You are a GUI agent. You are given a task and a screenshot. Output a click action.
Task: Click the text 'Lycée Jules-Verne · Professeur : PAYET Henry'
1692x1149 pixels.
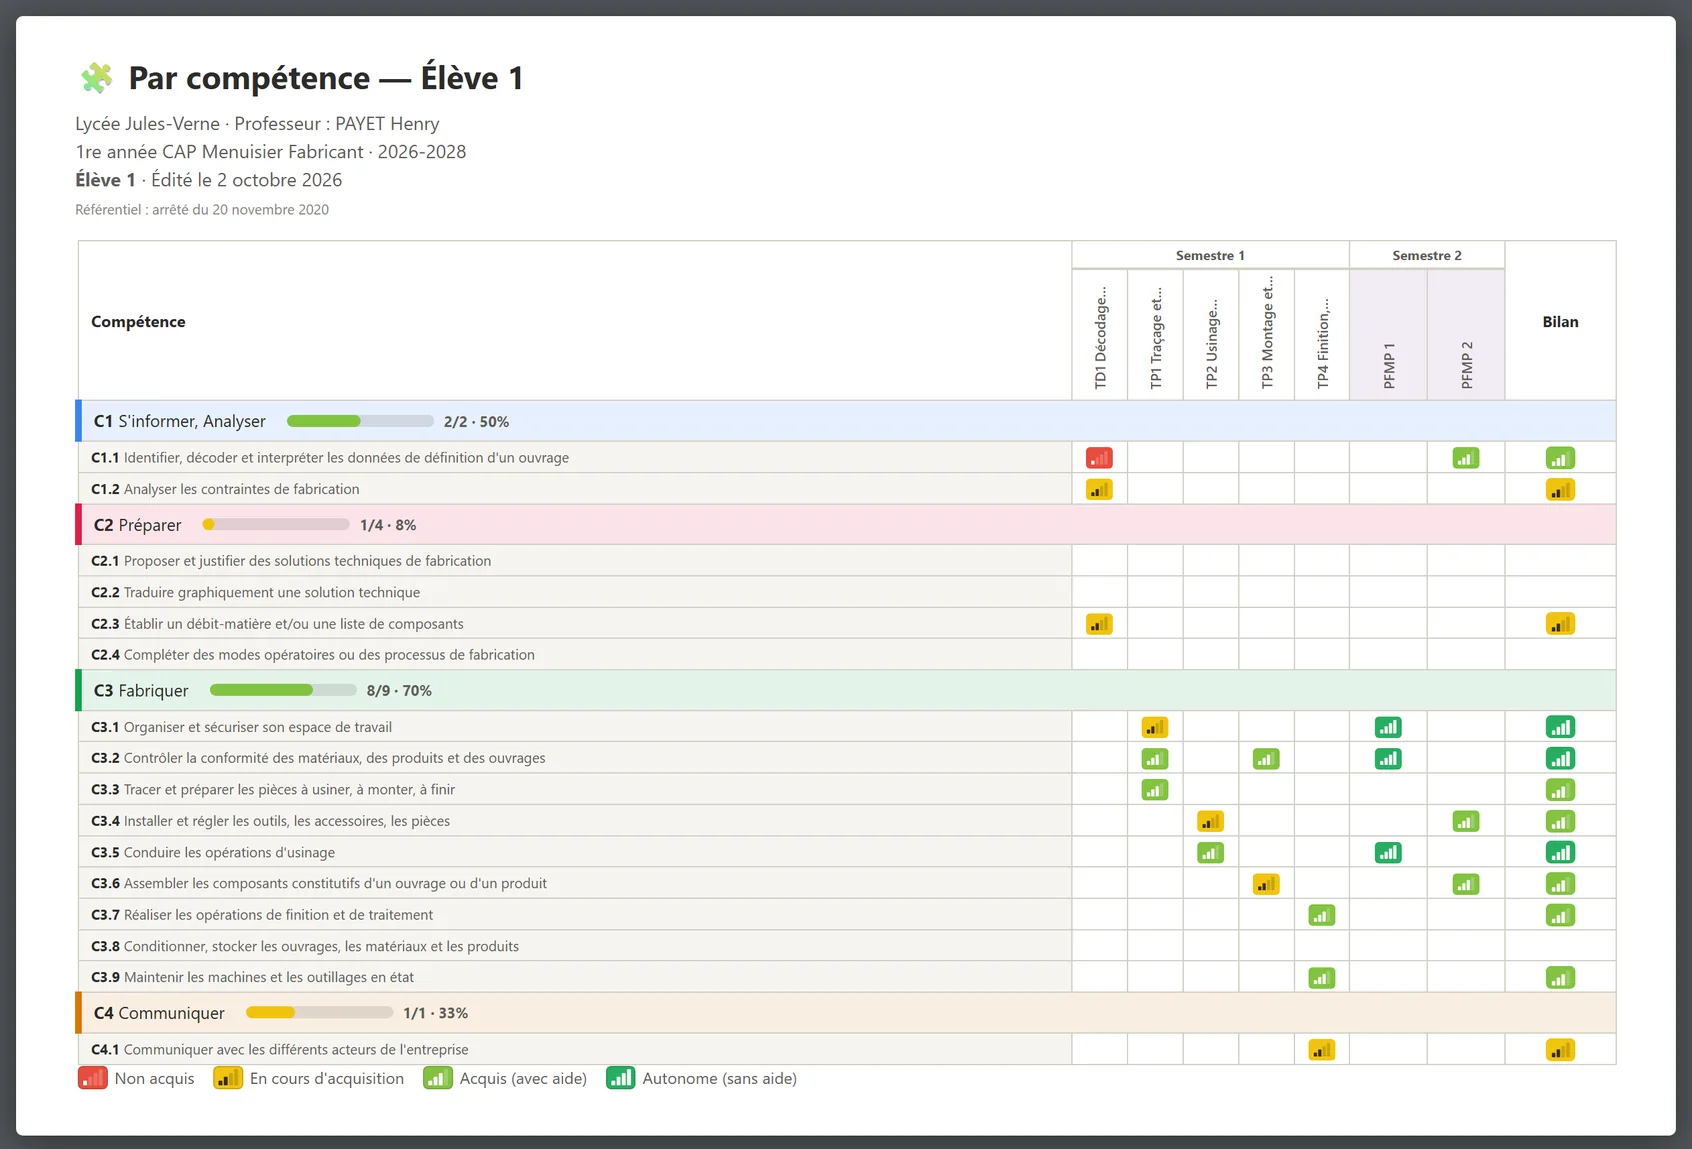click(257, 124)
